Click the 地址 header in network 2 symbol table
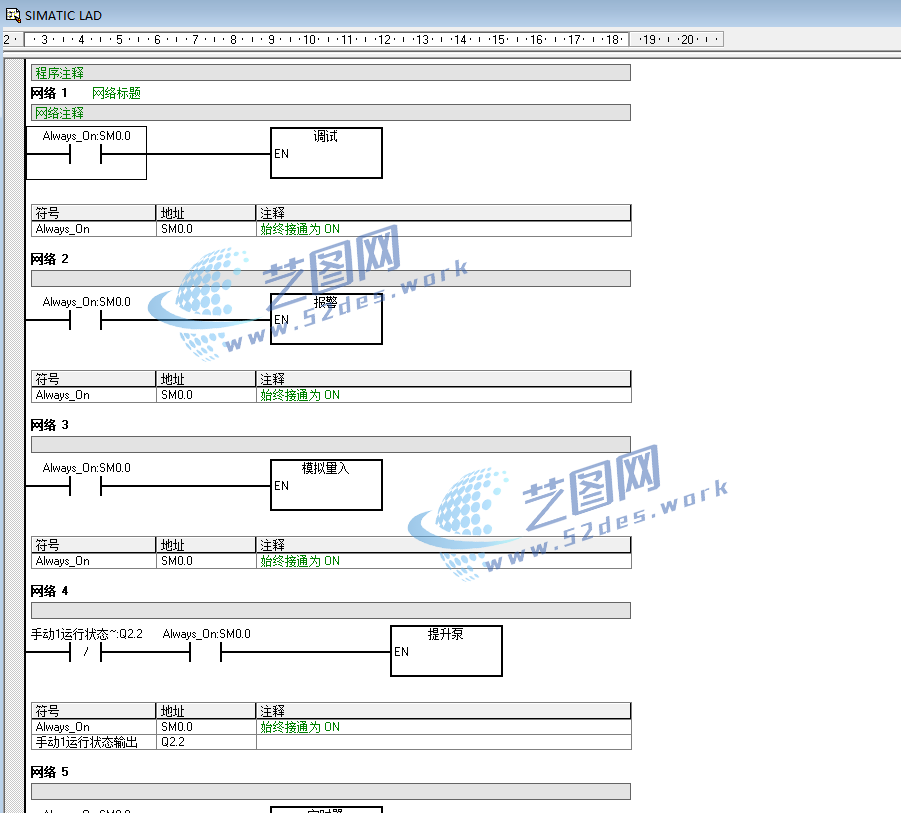901x813 pixels. (x=206, y=379)
